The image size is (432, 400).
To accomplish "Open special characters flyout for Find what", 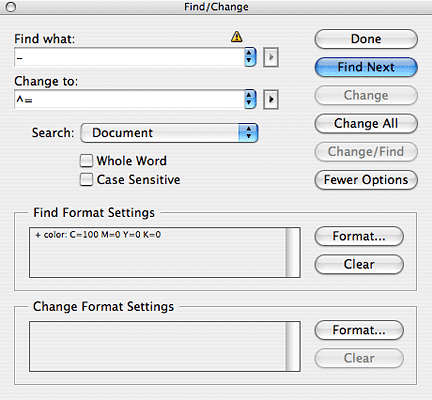I will click(x=271, y=57).
